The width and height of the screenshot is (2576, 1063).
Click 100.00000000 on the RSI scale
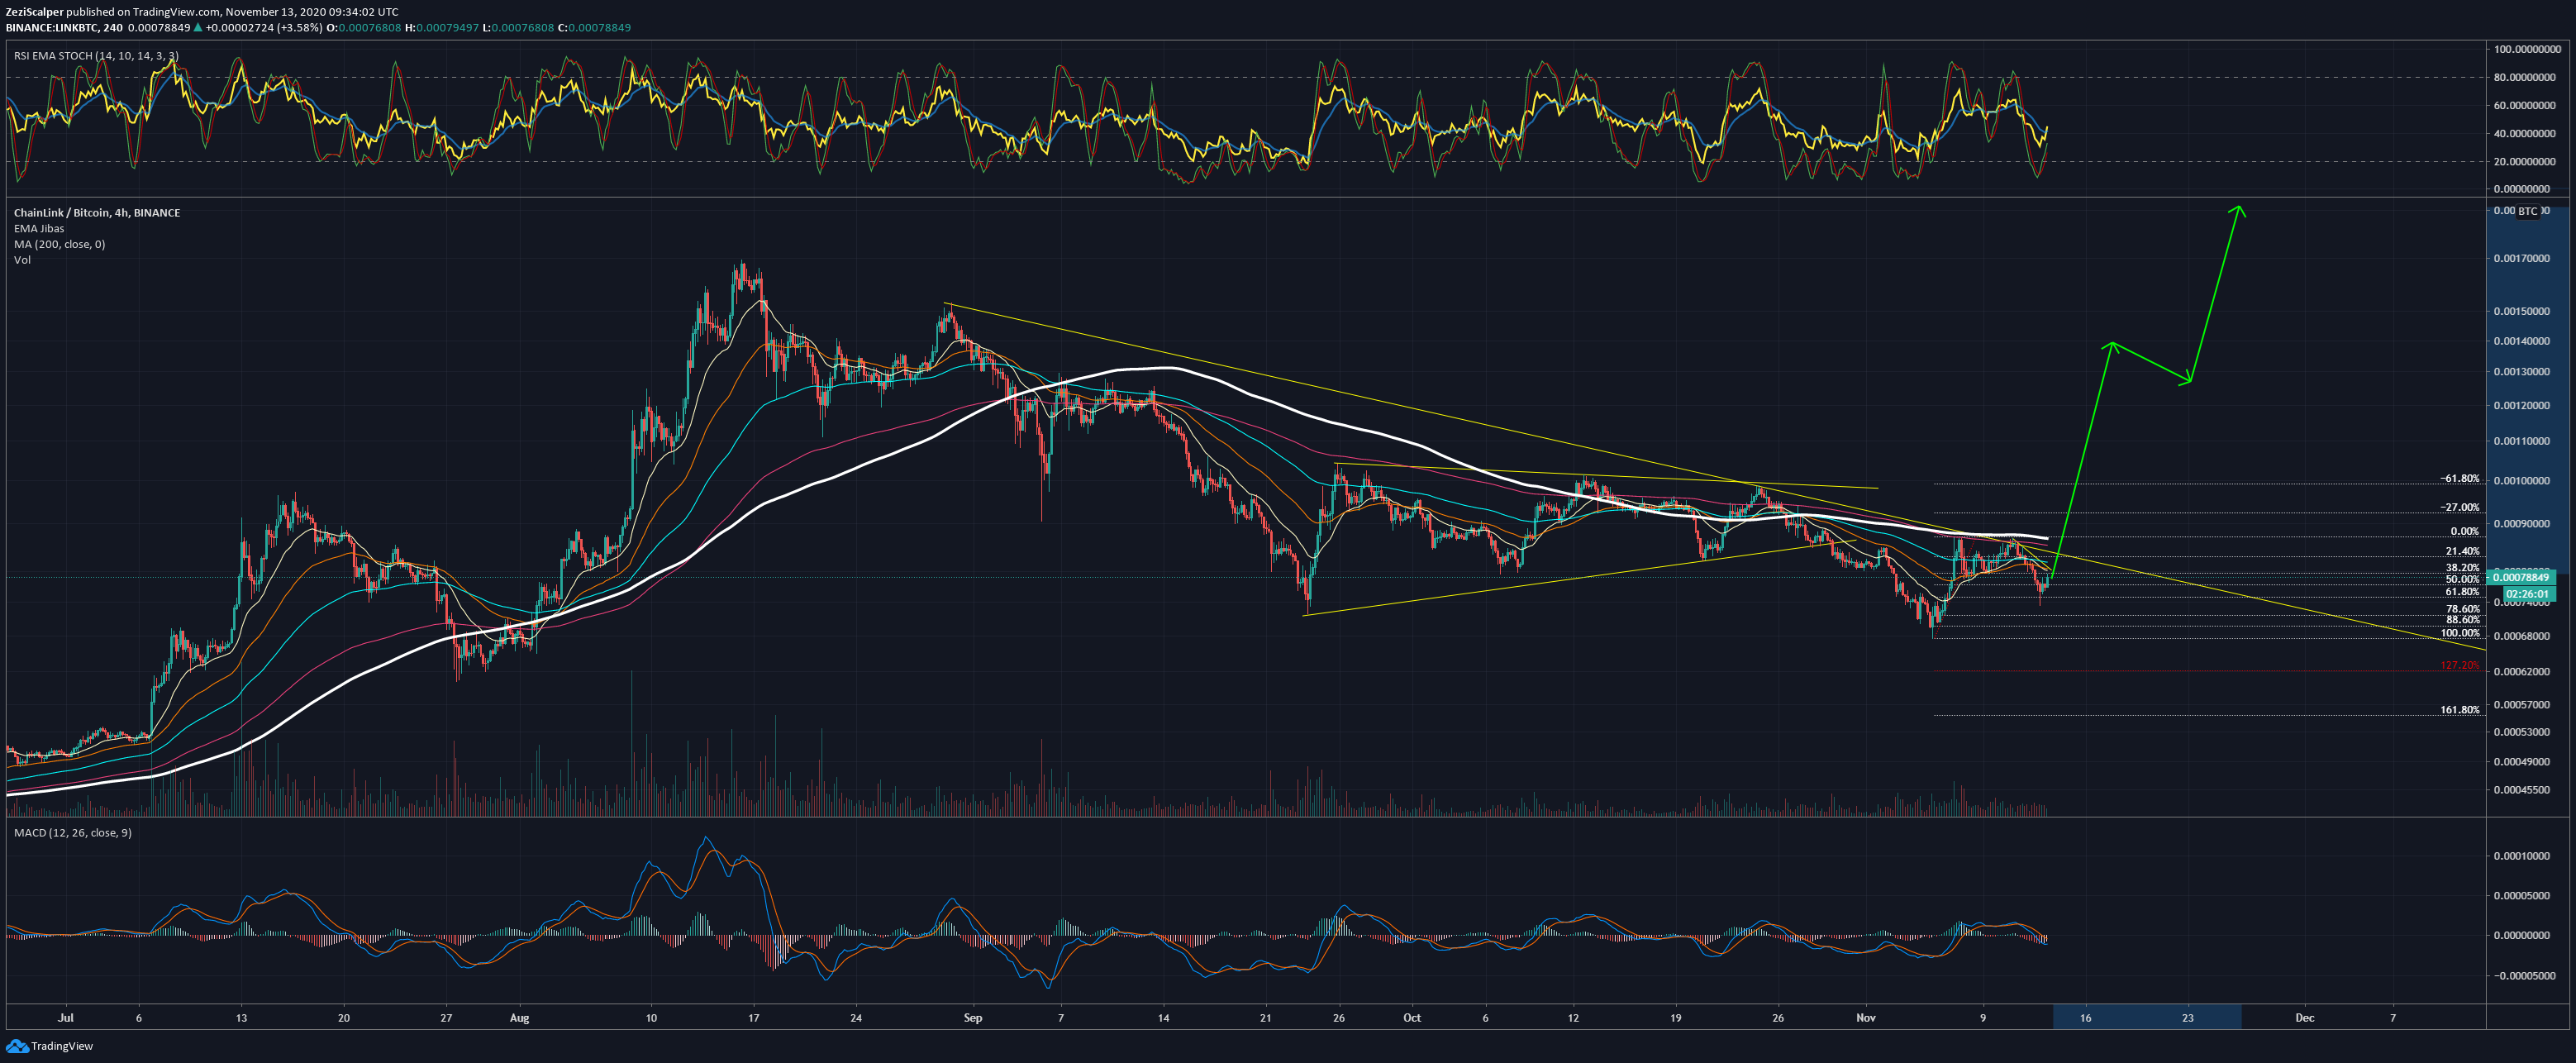coord(2527,49)
